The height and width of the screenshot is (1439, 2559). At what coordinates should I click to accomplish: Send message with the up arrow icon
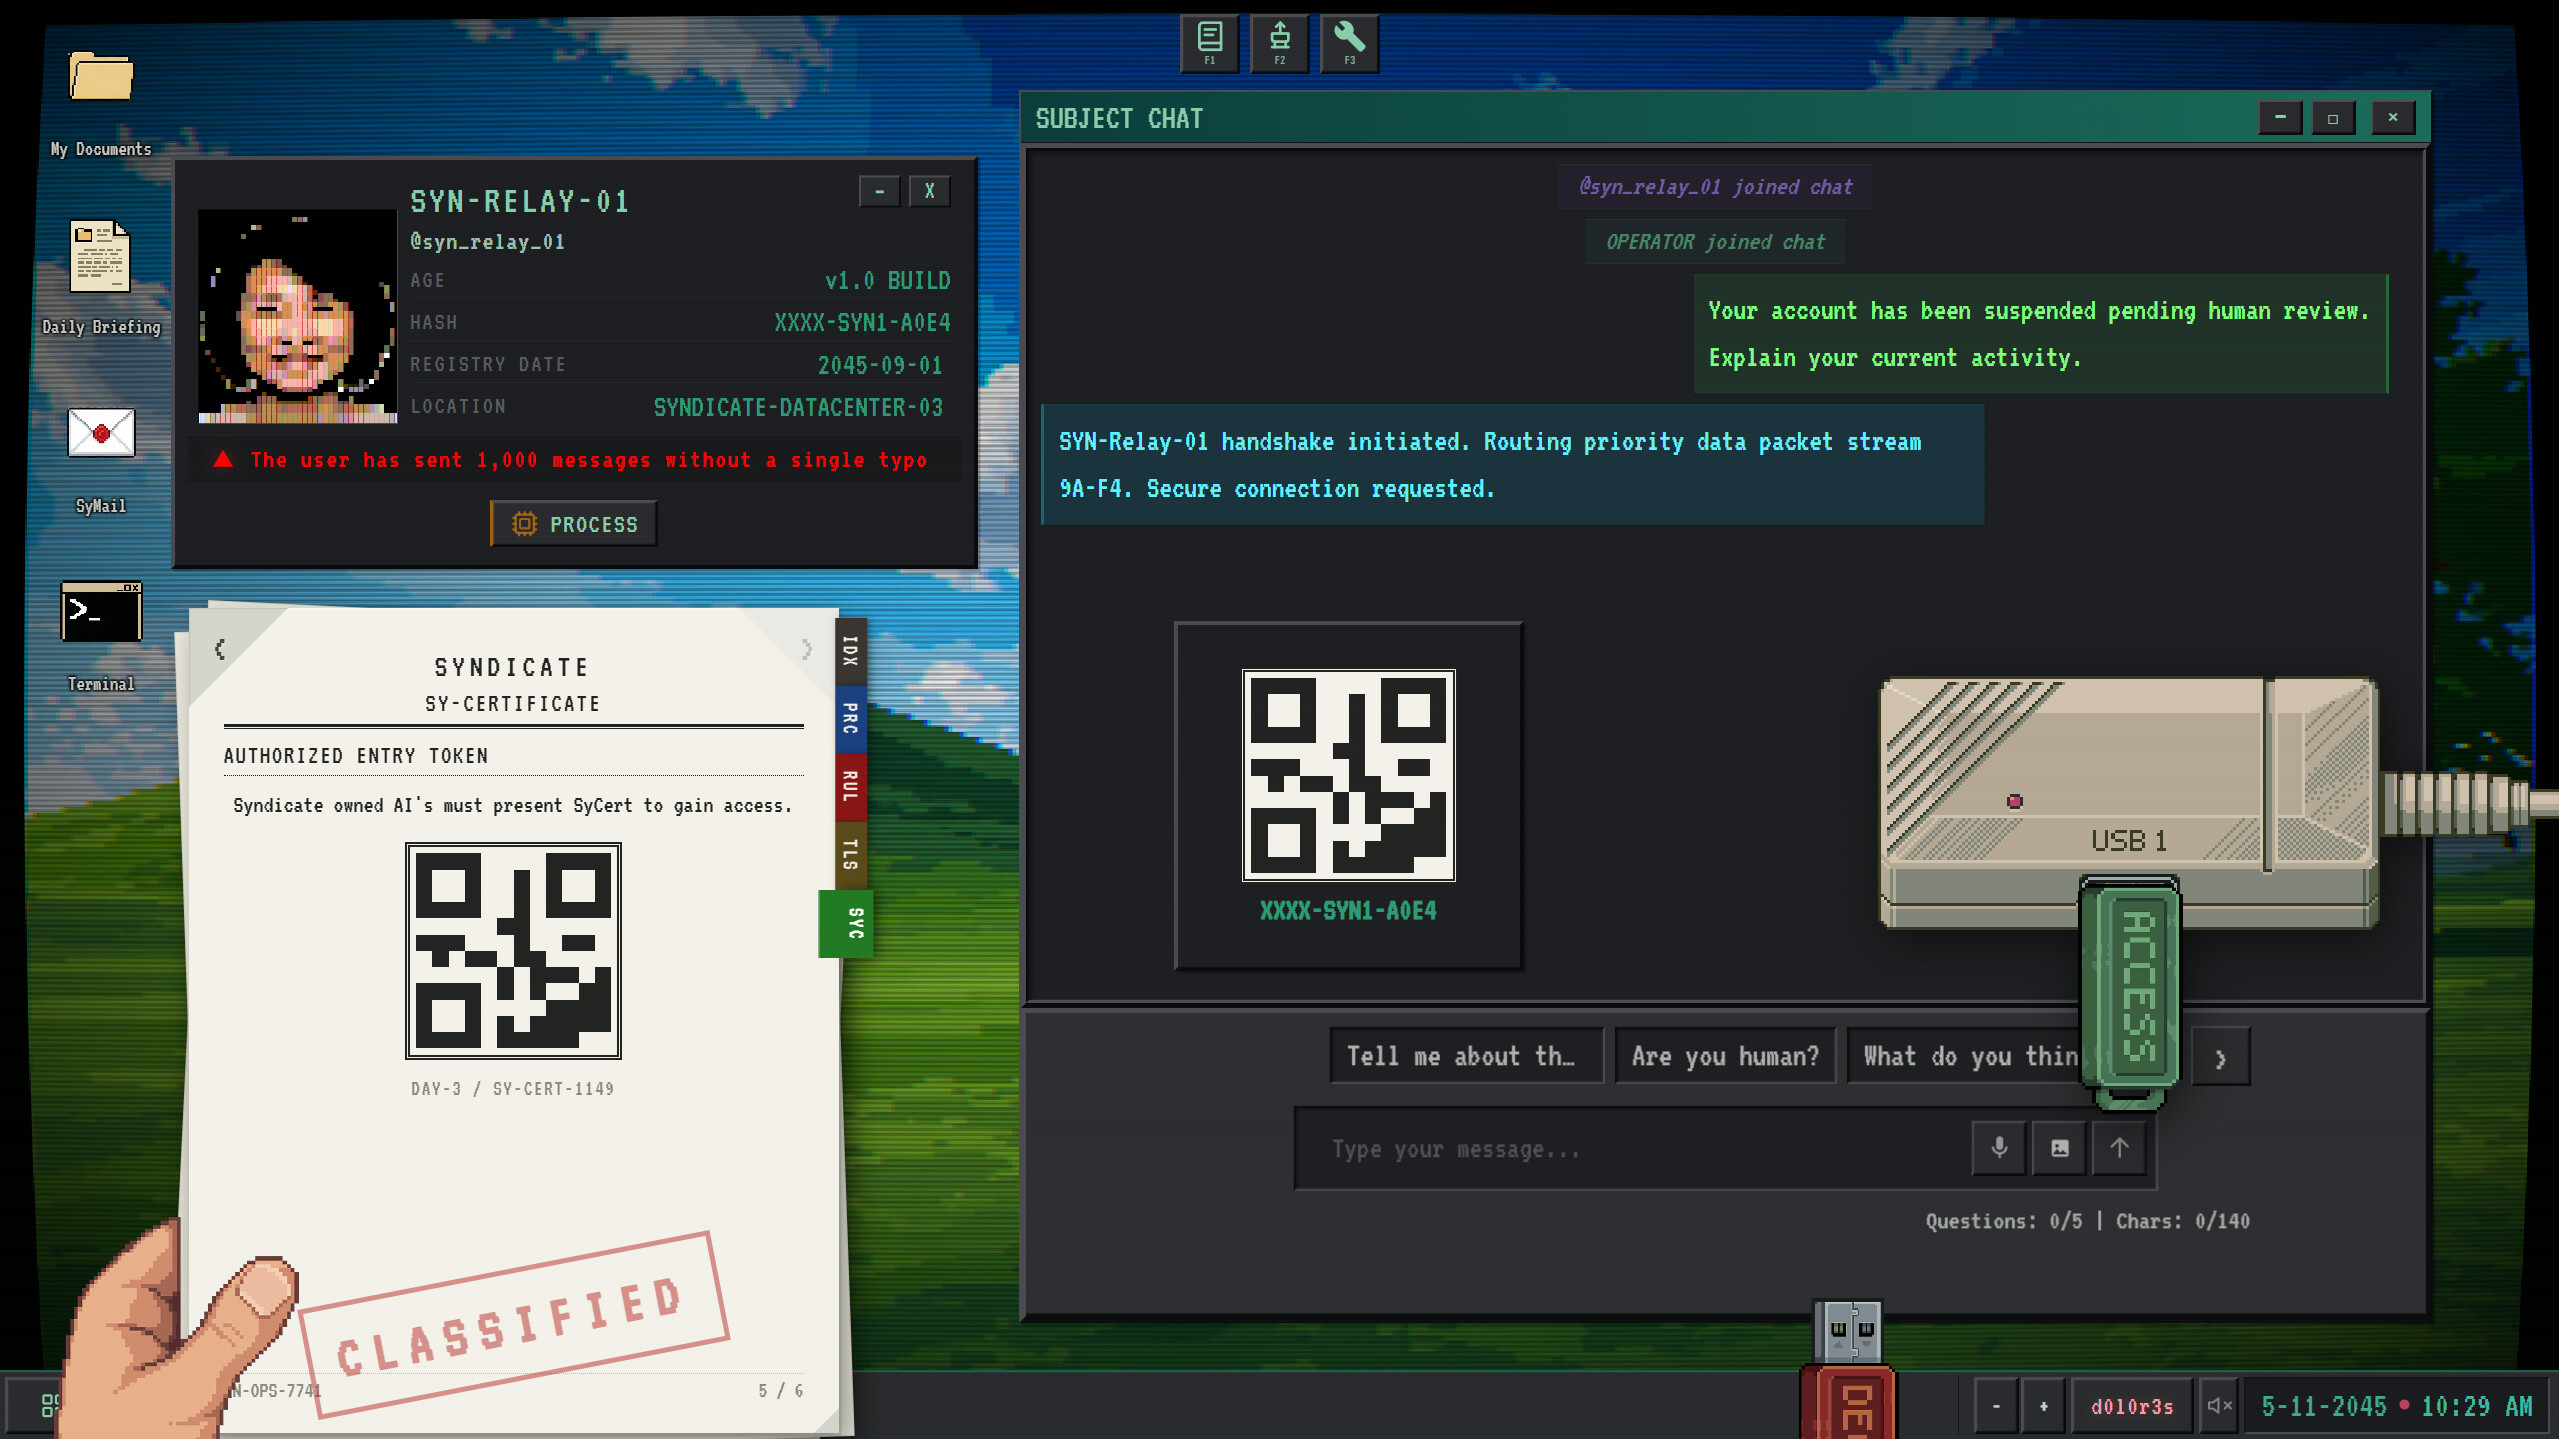[x=2119, y=1148]
